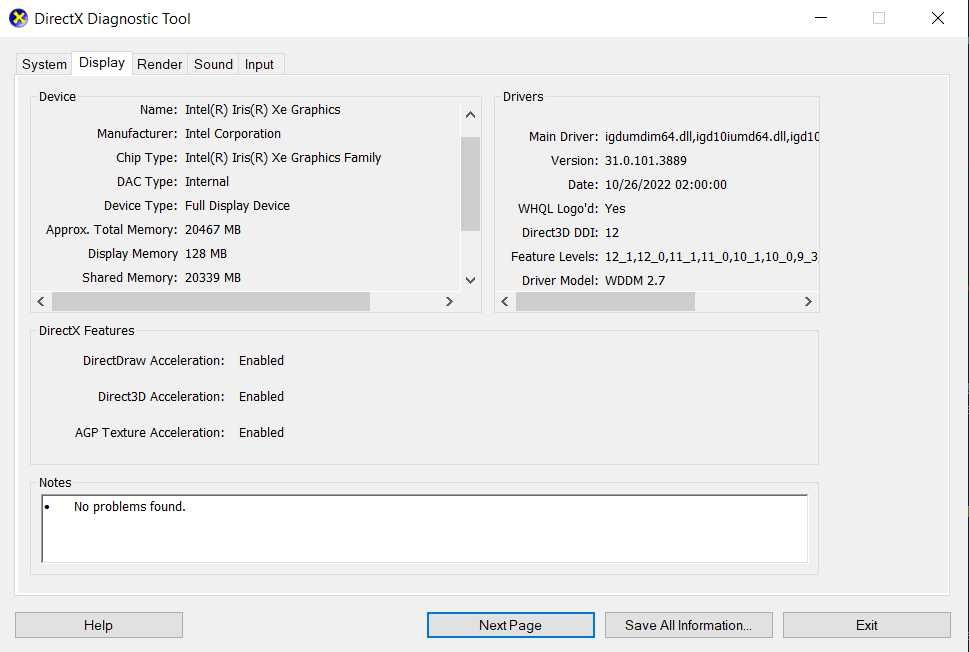
Task: Click manufacturer value 'Intel Corporation'
Action: 233,133
